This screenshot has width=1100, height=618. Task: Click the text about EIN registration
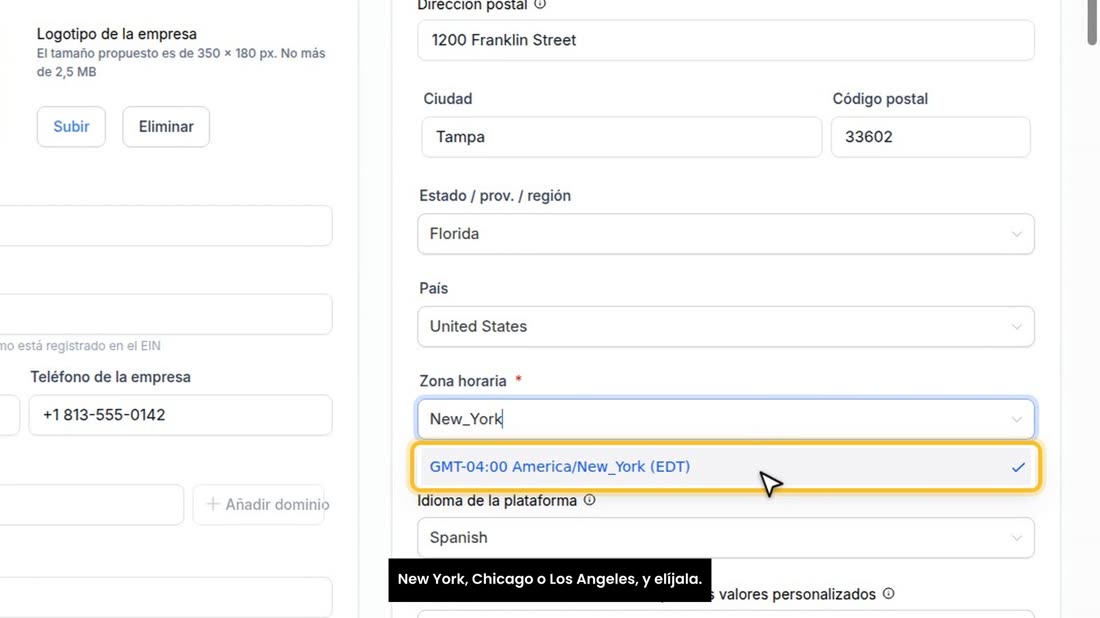pyautogui.click(x=80, y=346)
